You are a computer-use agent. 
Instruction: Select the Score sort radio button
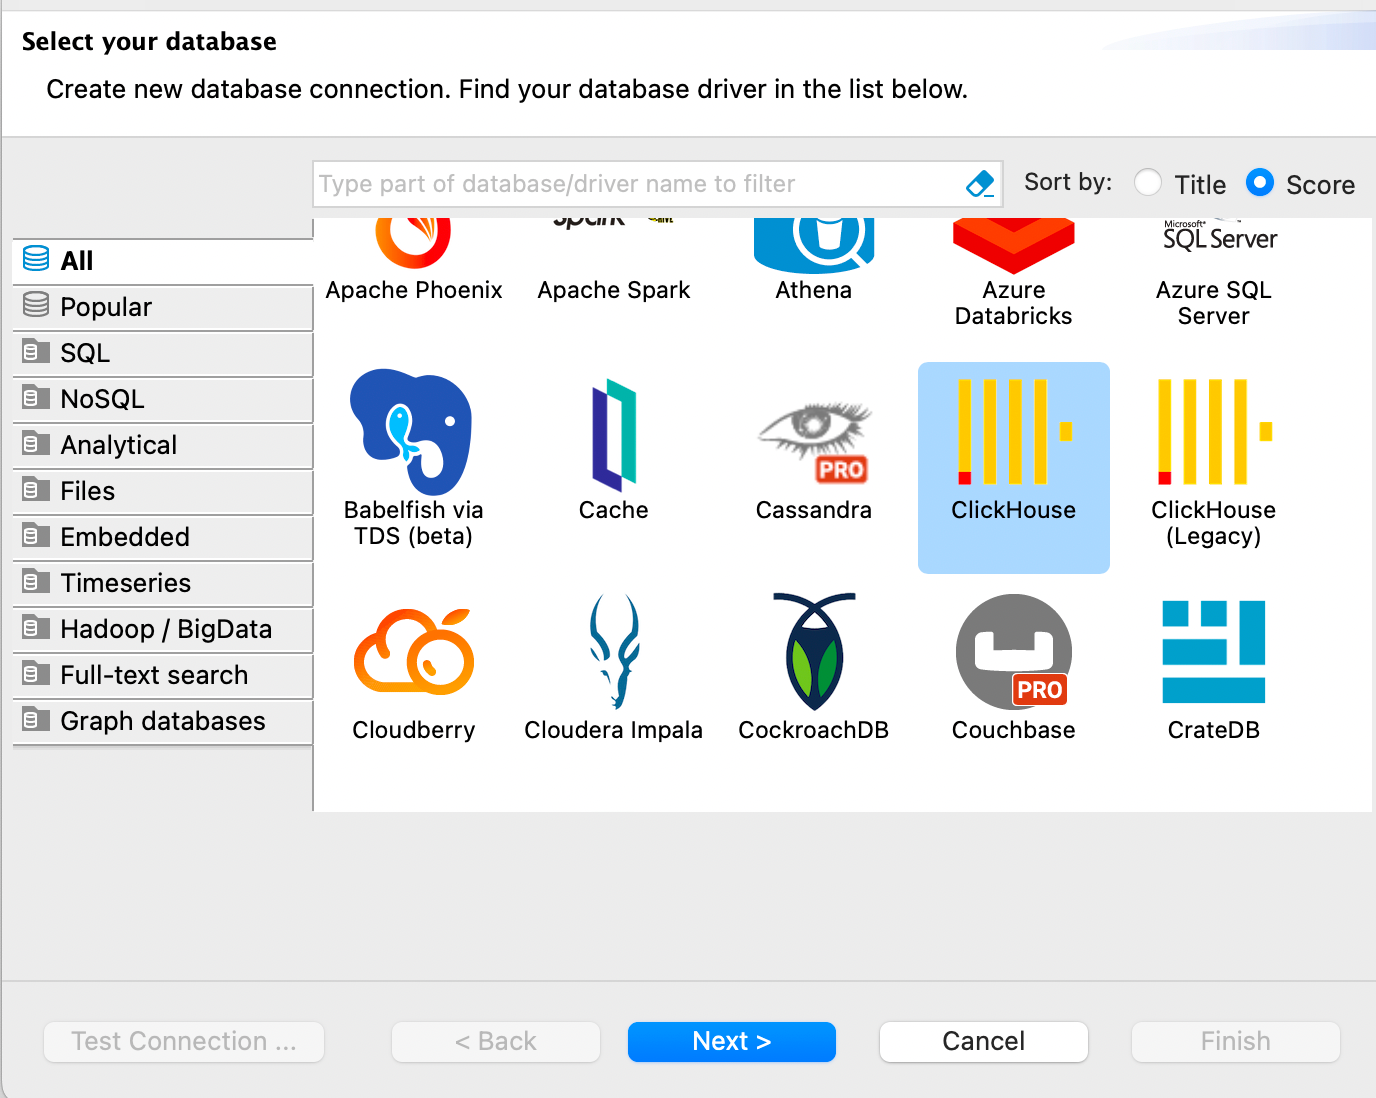click(x=1260, y=183)
